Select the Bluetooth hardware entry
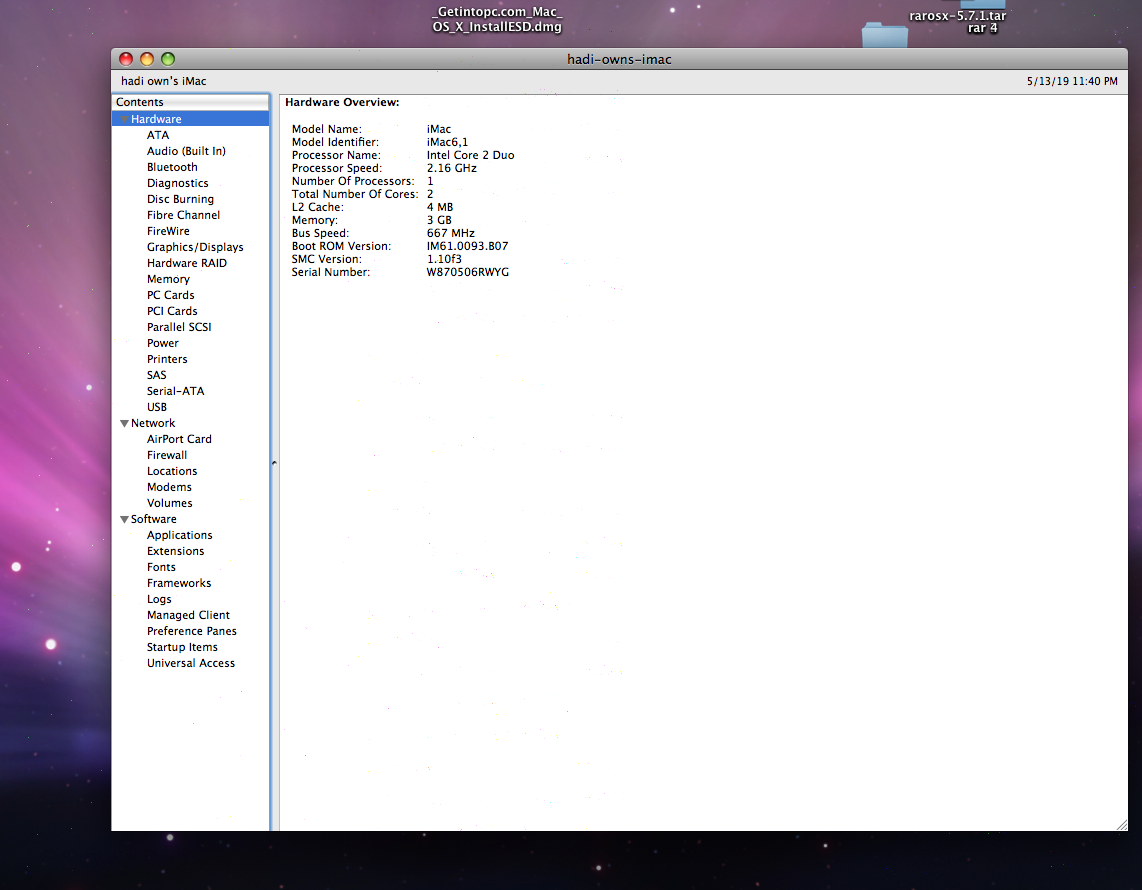 (x=172, y=167)
